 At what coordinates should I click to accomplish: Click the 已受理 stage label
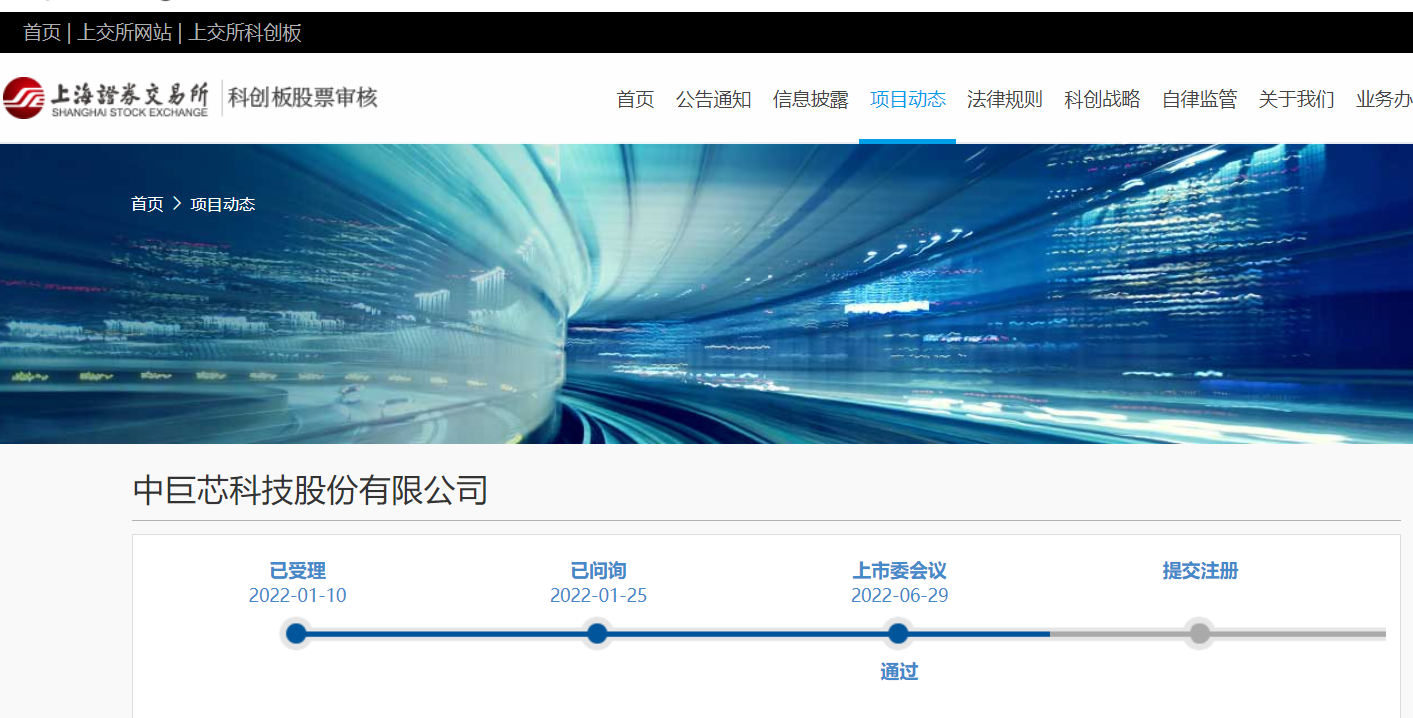point(298,571)
